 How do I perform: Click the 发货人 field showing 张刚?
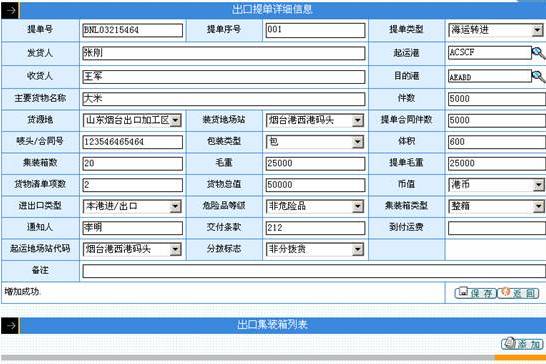(224, 53)
